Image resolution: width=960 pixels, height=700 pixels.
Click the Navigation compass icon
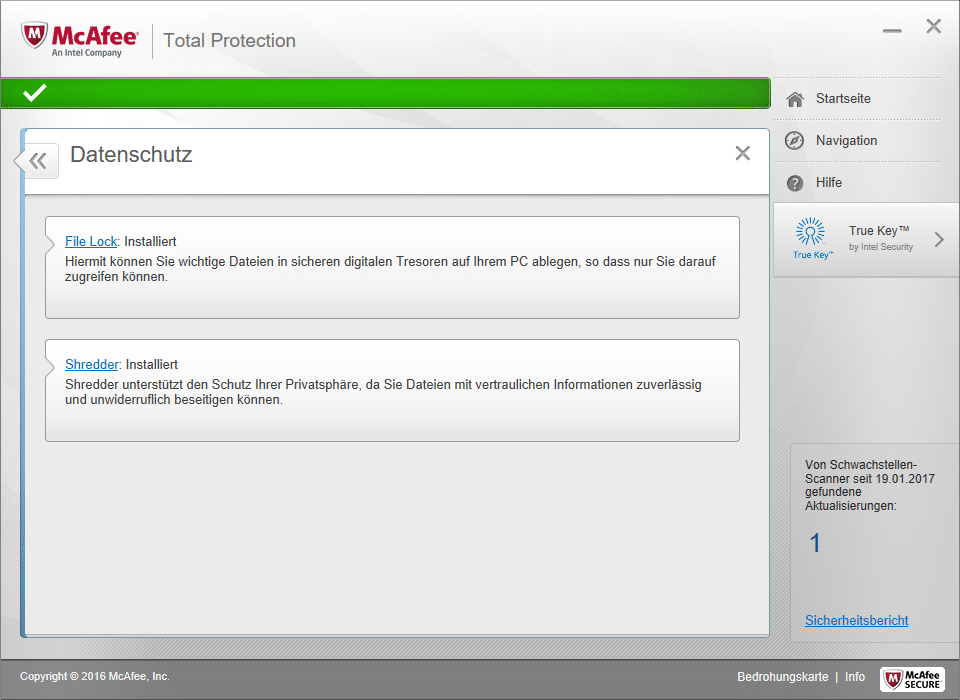click(795, 141)
